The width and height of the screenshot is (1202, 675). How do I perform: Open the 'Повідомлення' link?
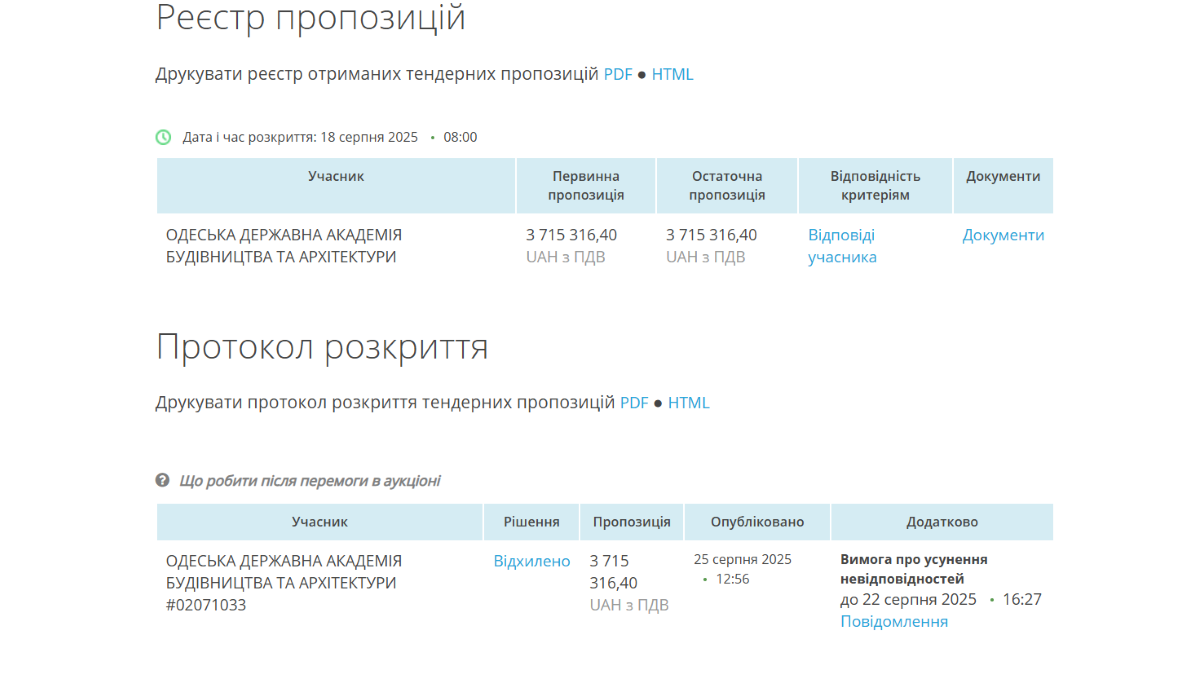[894, 621]
